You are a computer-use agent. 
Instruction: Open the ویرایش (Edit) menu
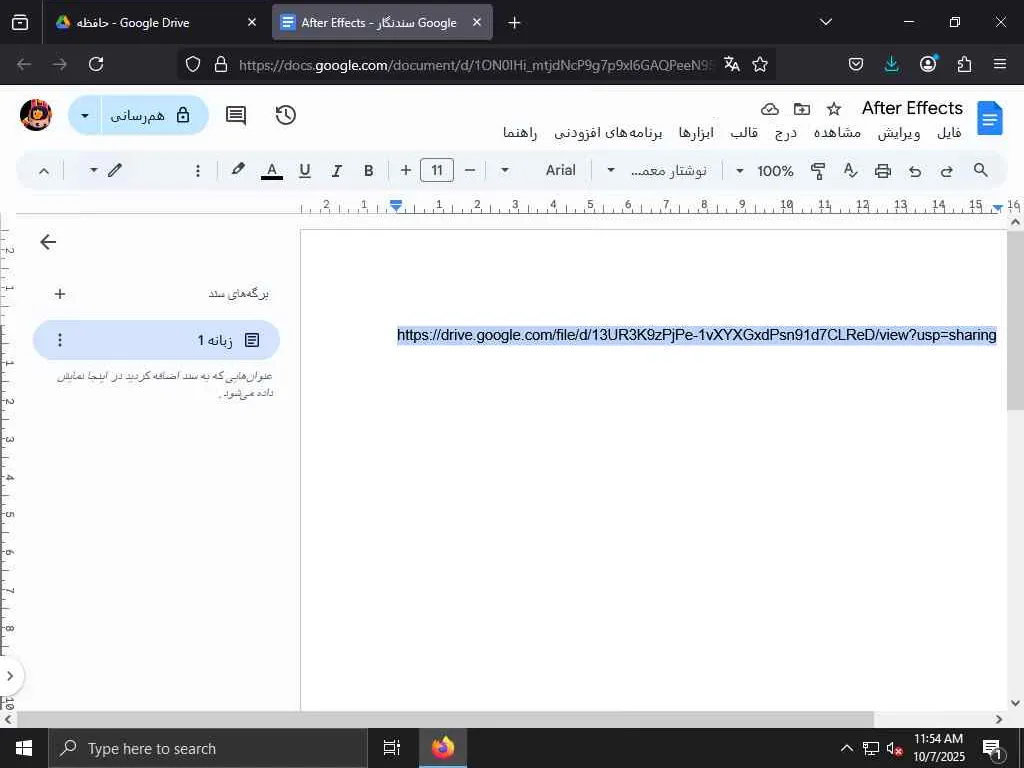point(899,133)
